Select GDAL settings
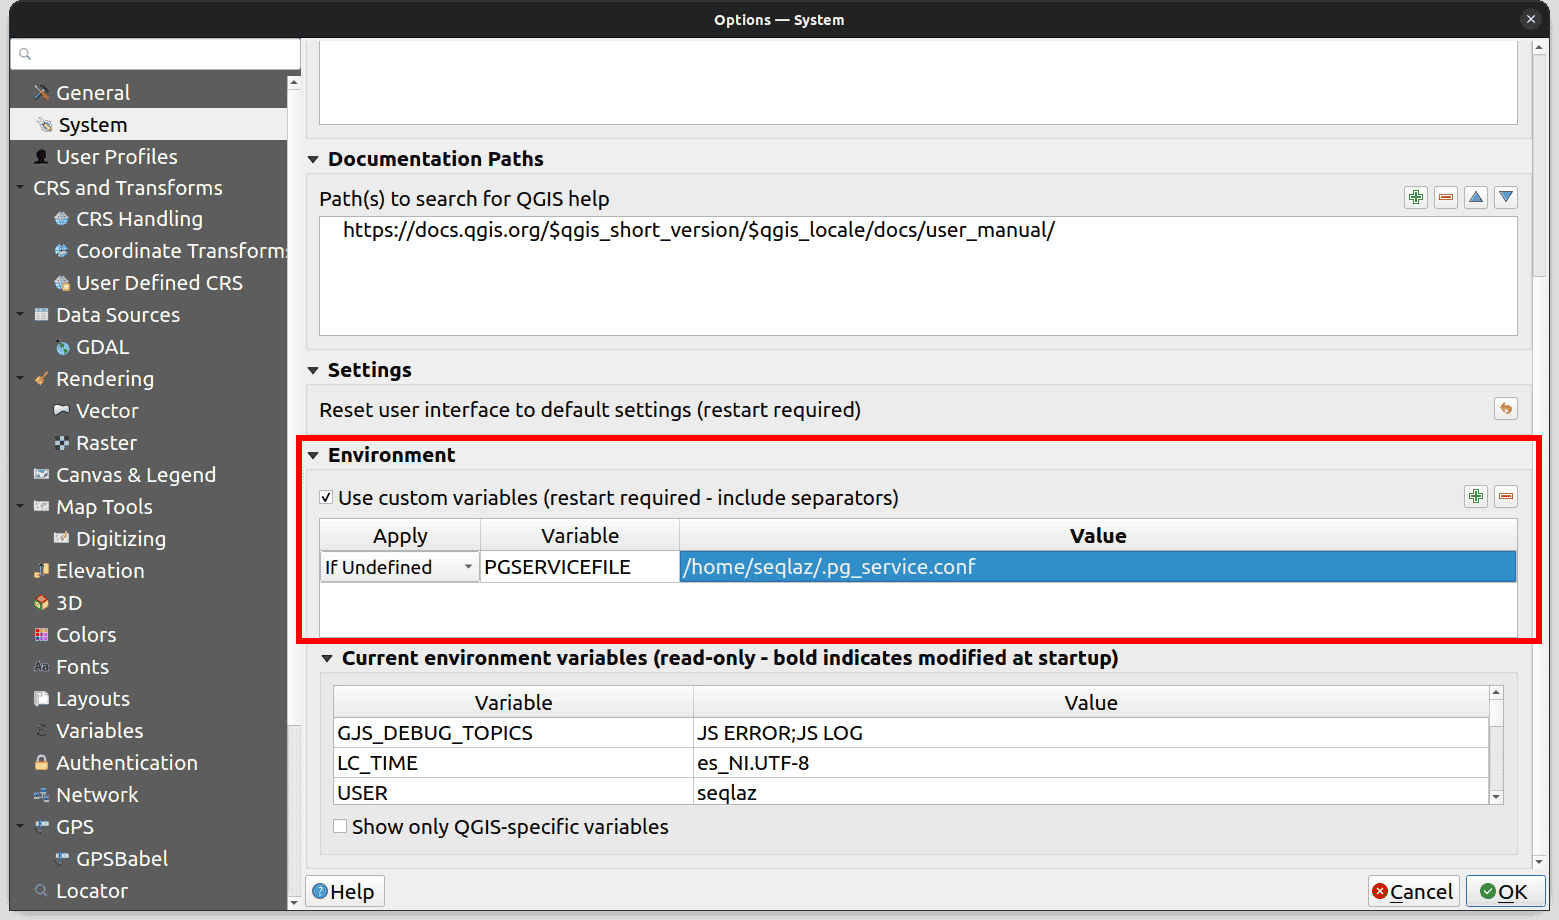1559x920 pixels. pyautogui.click(x=102, y=346)
